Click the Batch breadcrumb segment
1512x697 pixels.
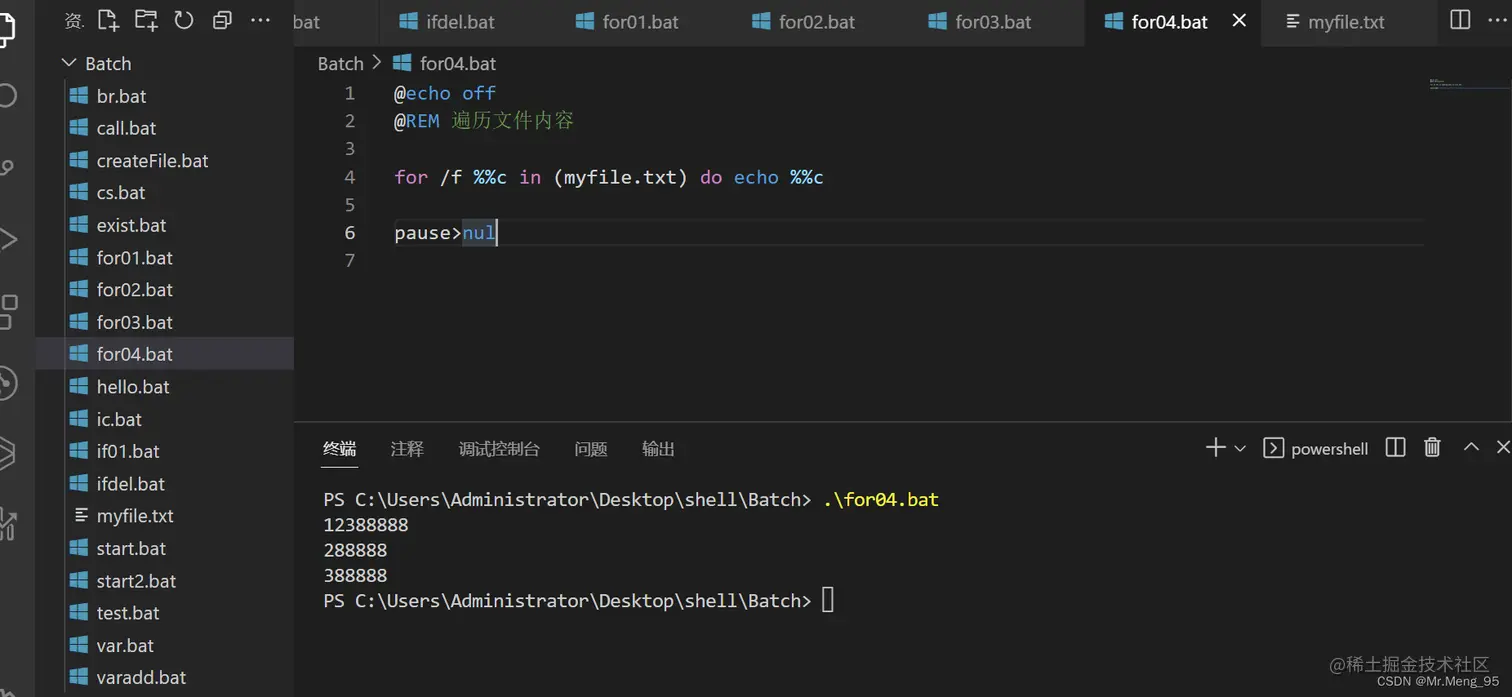pyautogui.click(x=340, y=63)
